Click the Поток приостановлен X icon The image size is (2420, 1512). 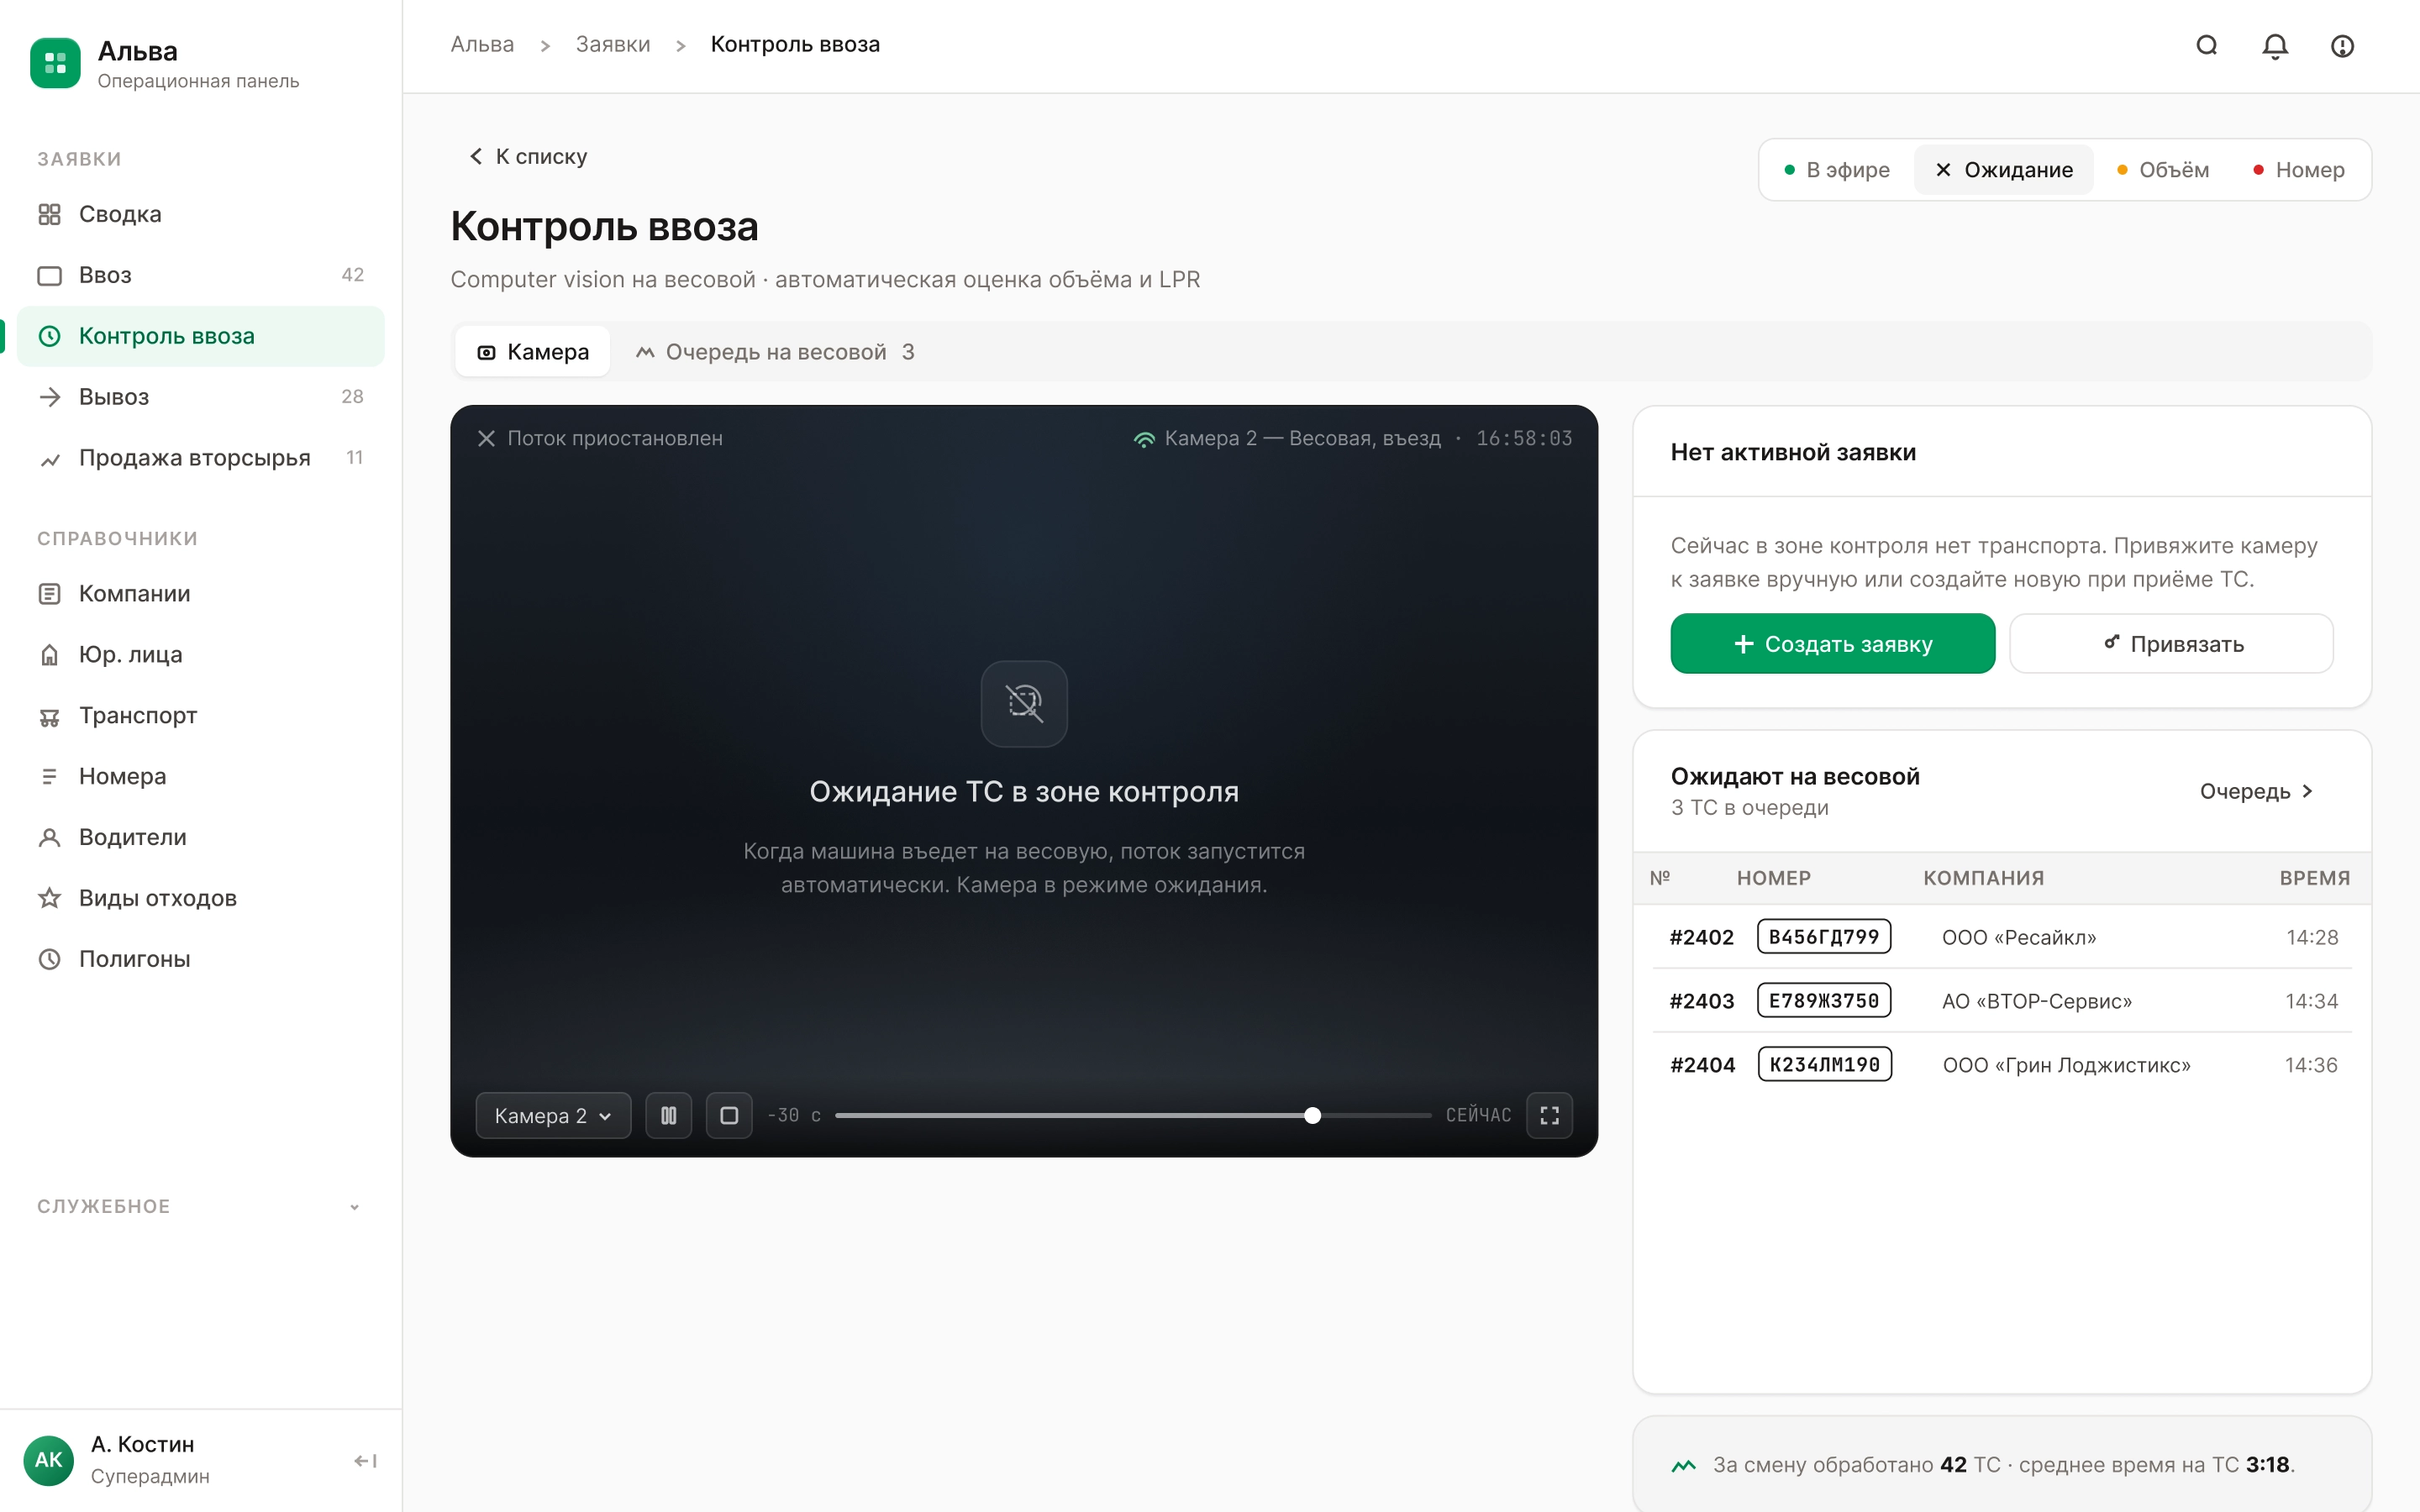[x=486, y=439]
